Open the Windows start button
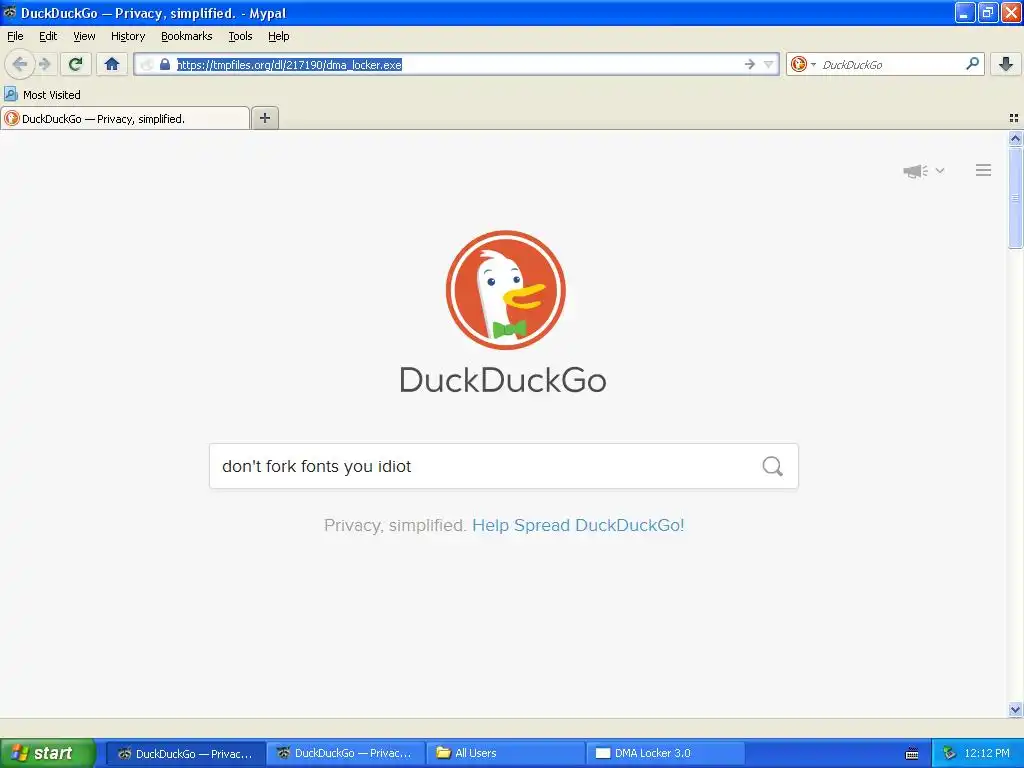 point(47,753)
